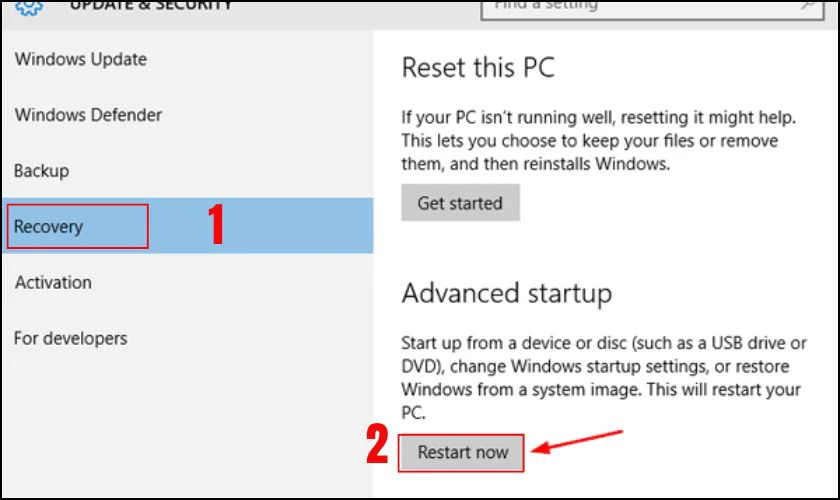Navigate to For developers
Viewport: 840px width, 500px height.
71,339
